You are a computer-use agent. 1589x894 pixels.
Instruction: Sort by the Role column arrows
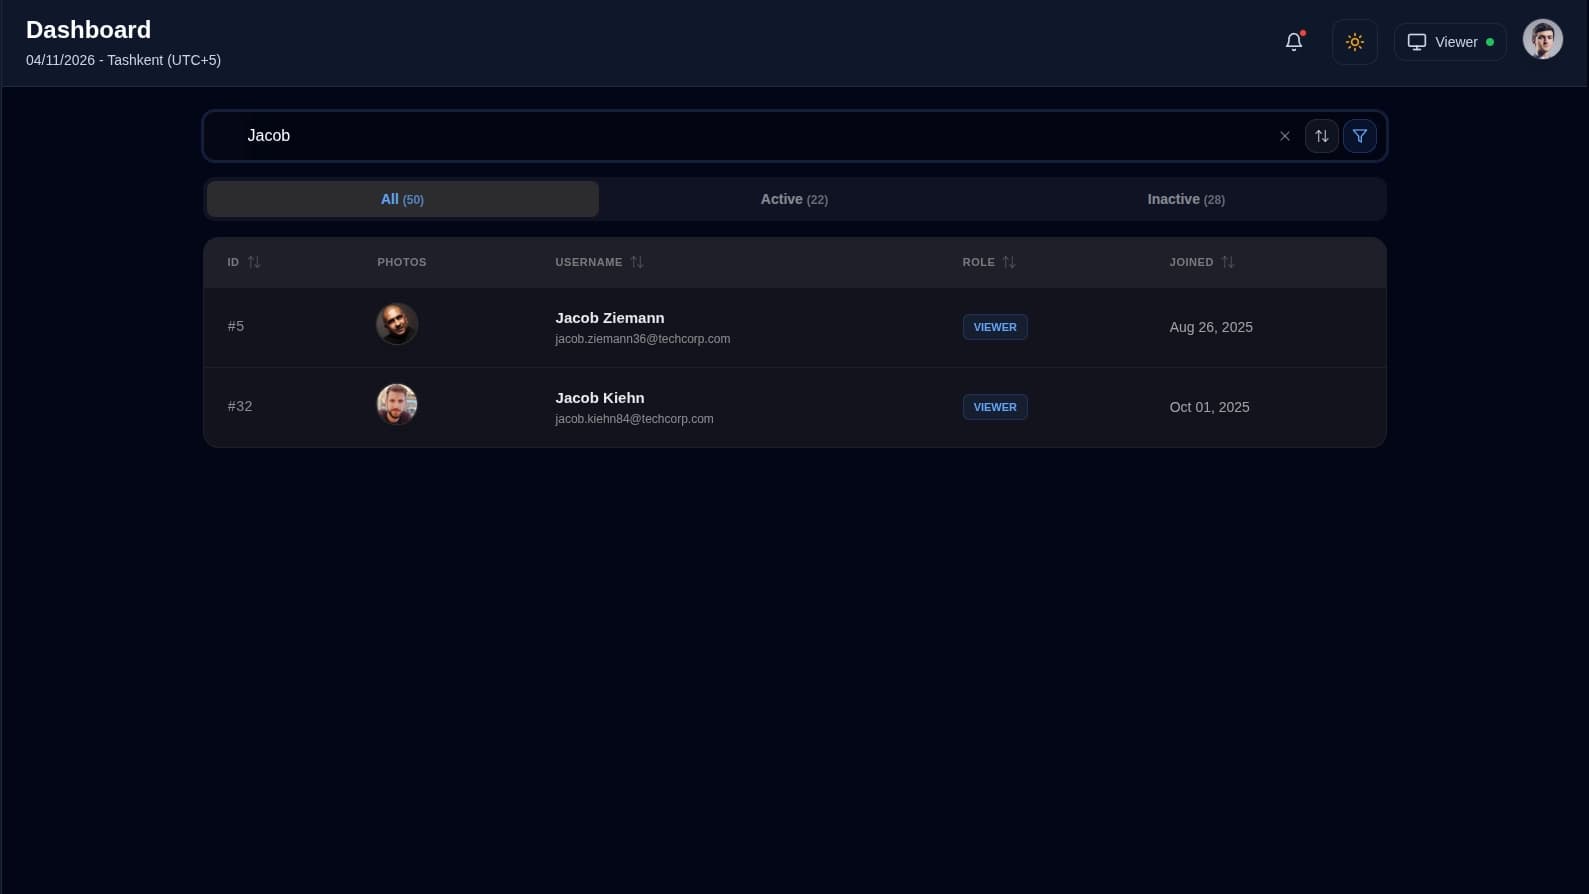[x=1009, y=262]
